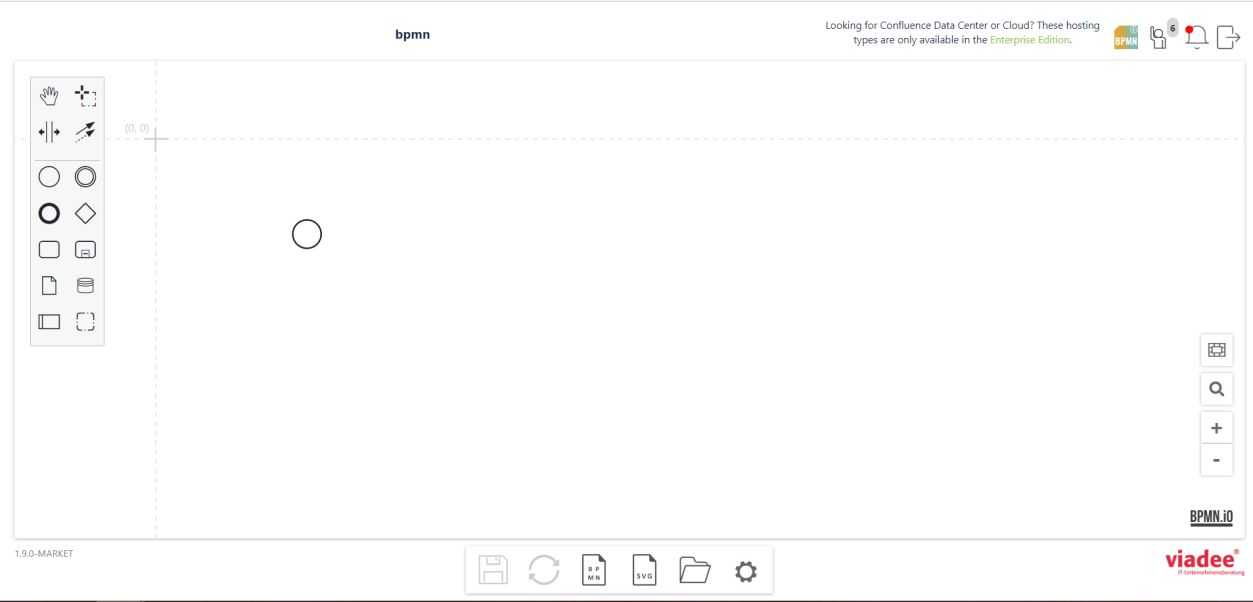Image resolution: width=1253 pixels, height=602 pixels.
Task: Create an end event from palette
Action: (x=49, y=213)
